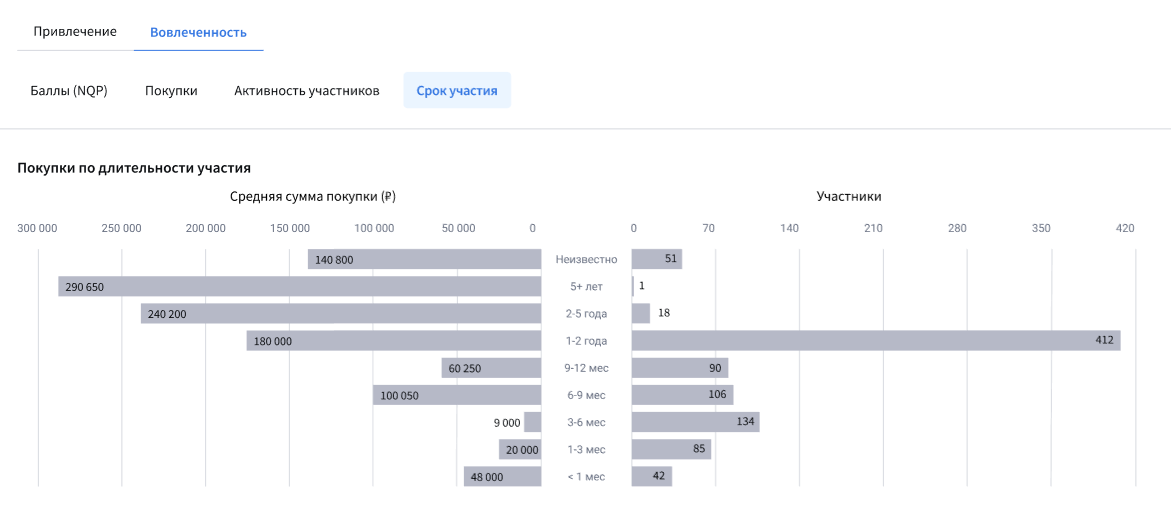This screenshot has height=505, width=1171.
Task: Select the 180 000 average purchase bar
Action: tap(393, 341)
